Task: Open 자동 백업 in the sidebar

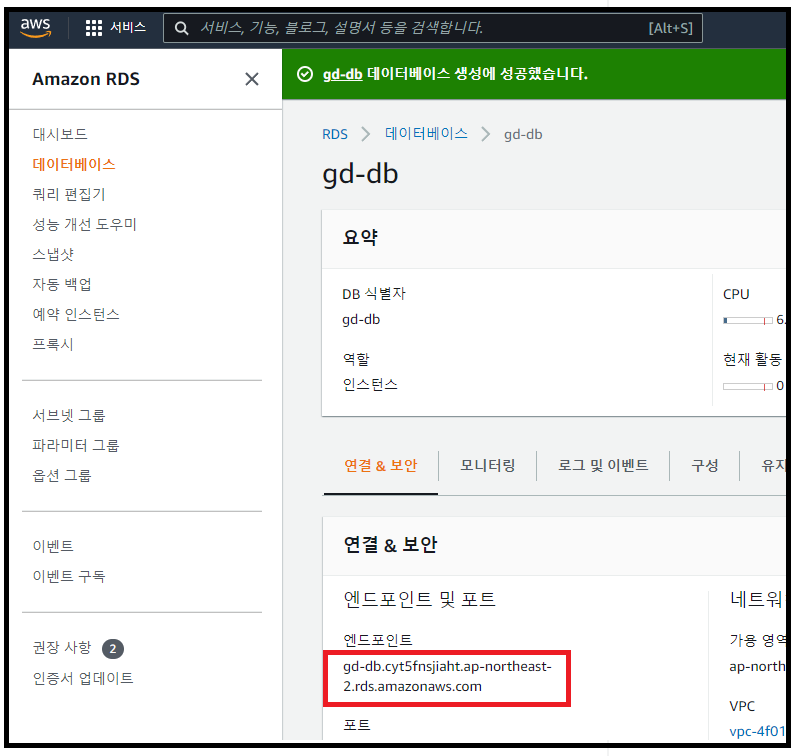Action: (62, 284)
